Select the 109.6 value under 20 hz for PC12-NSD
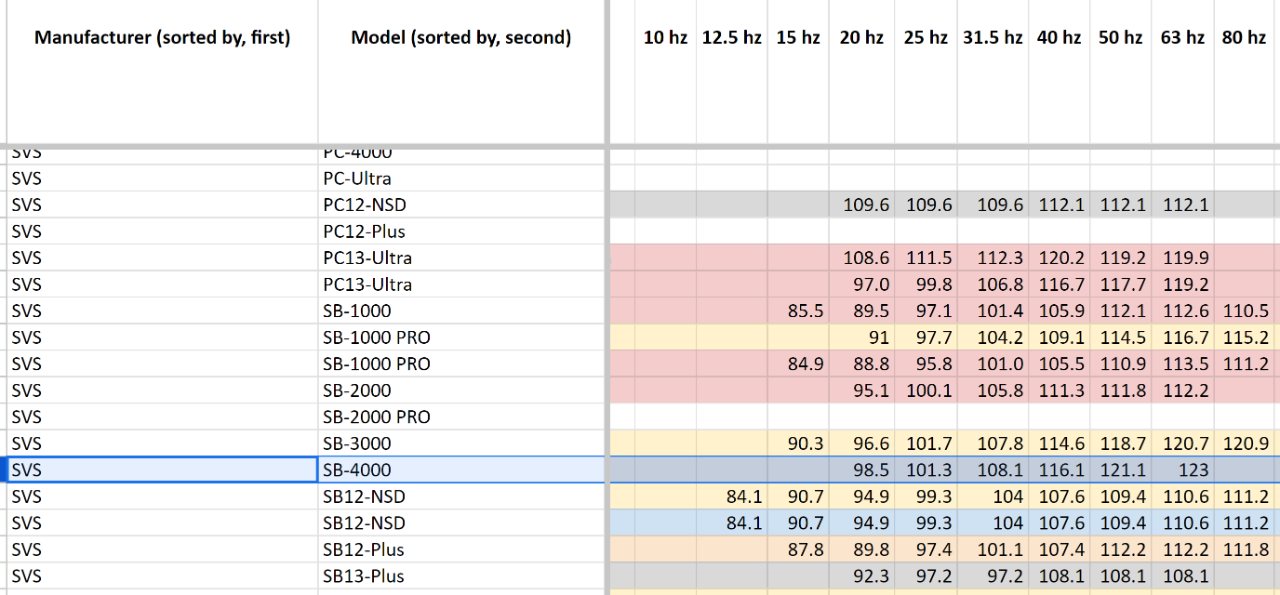Viewport: 1280px width, 595px height. 861,205
